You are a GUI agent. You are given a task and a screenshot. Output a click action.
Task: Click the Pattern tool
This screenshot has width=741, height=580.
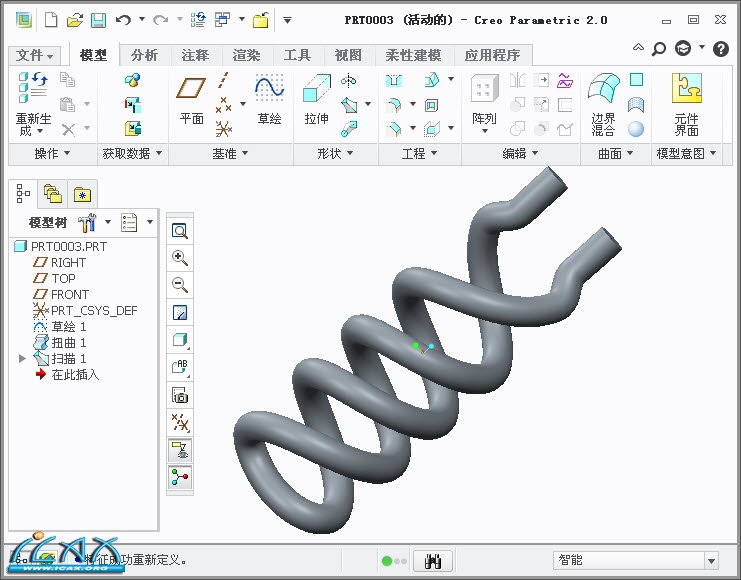click(484, 102)
